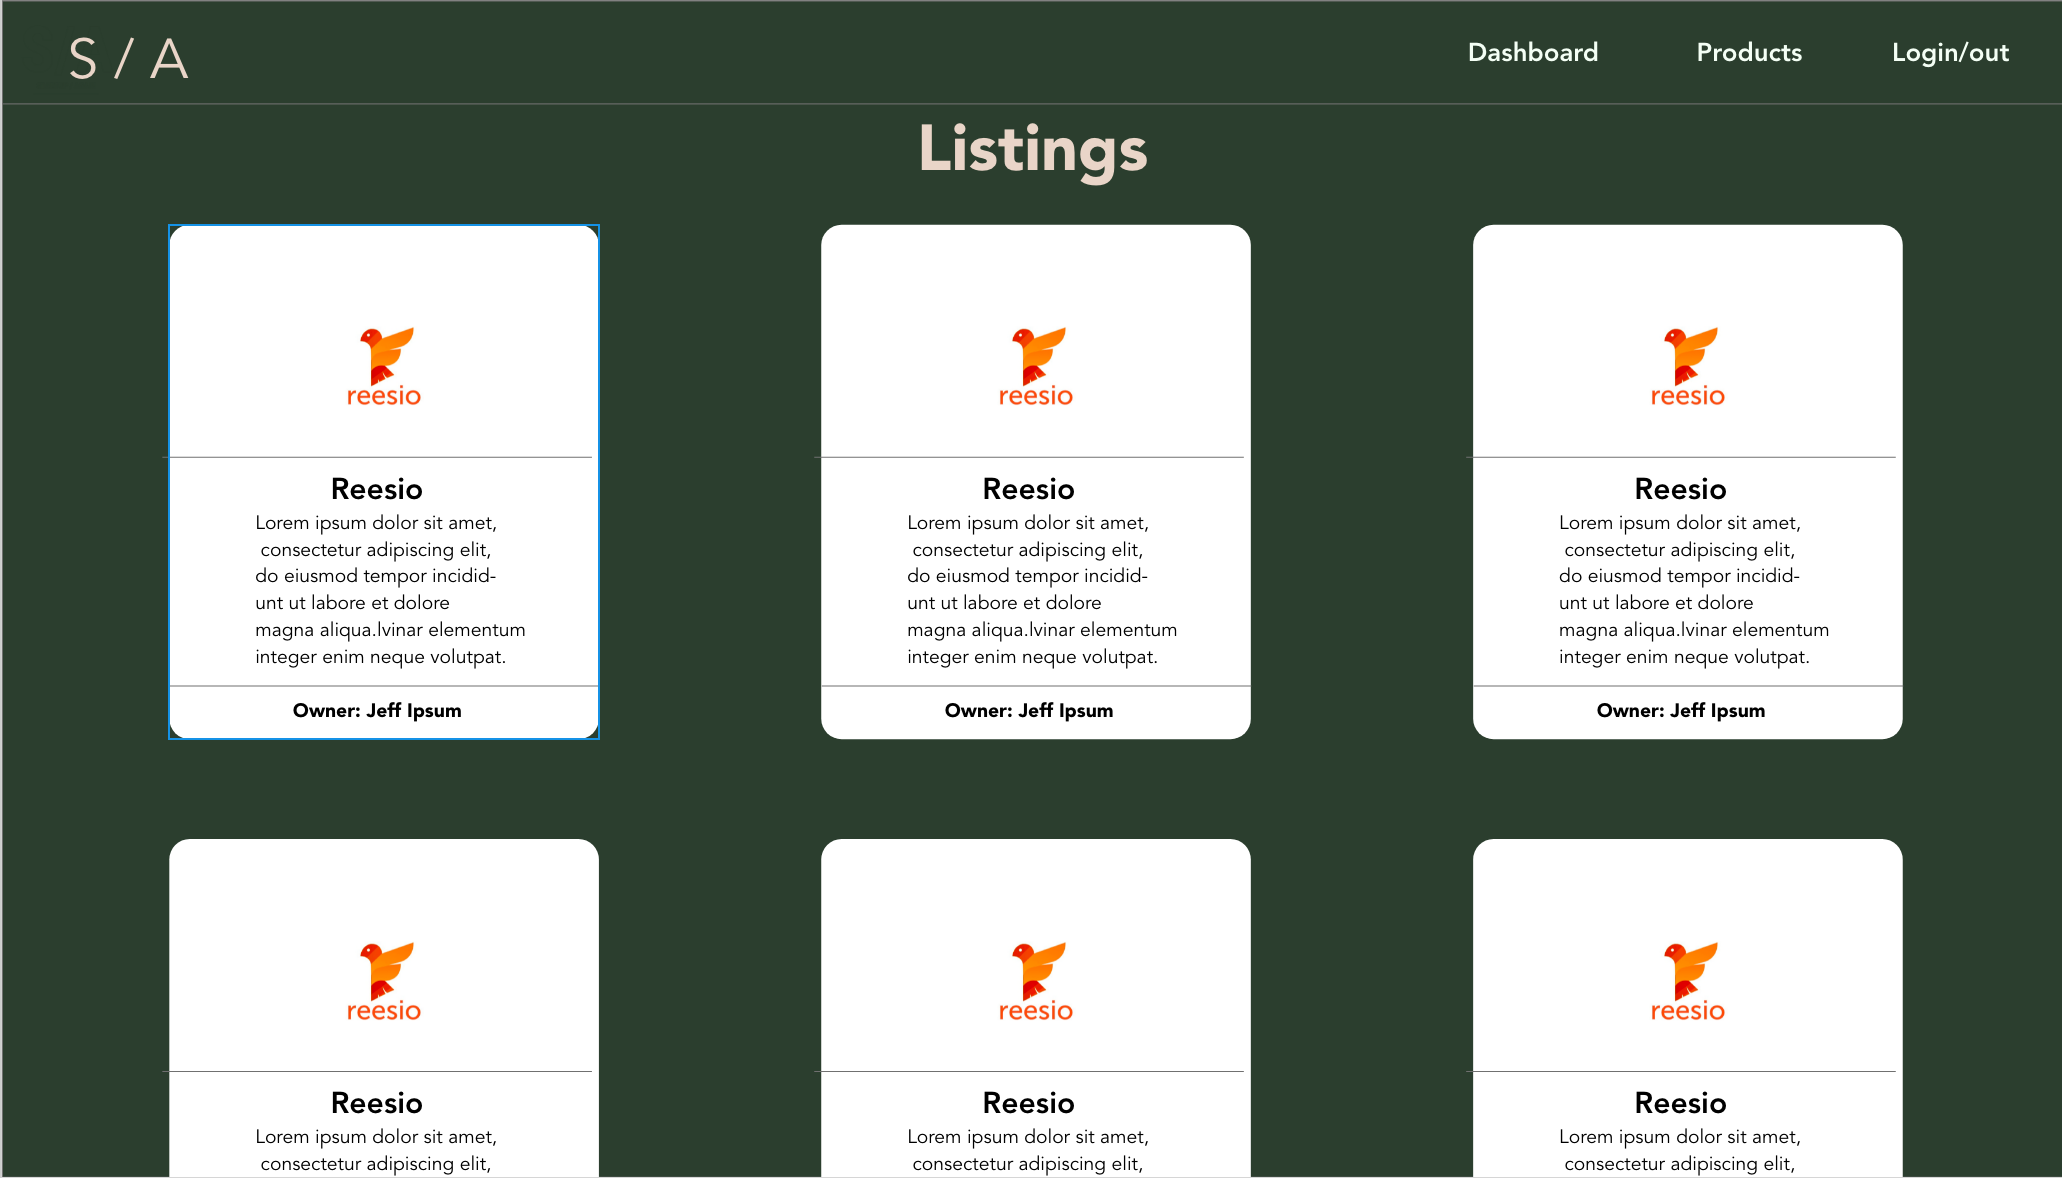The width and height of the screenshot is (2062, 1178).
Task: Open the Reesio title of the top-row right card
Action: pyautogui.click(x=1681, y=489)
